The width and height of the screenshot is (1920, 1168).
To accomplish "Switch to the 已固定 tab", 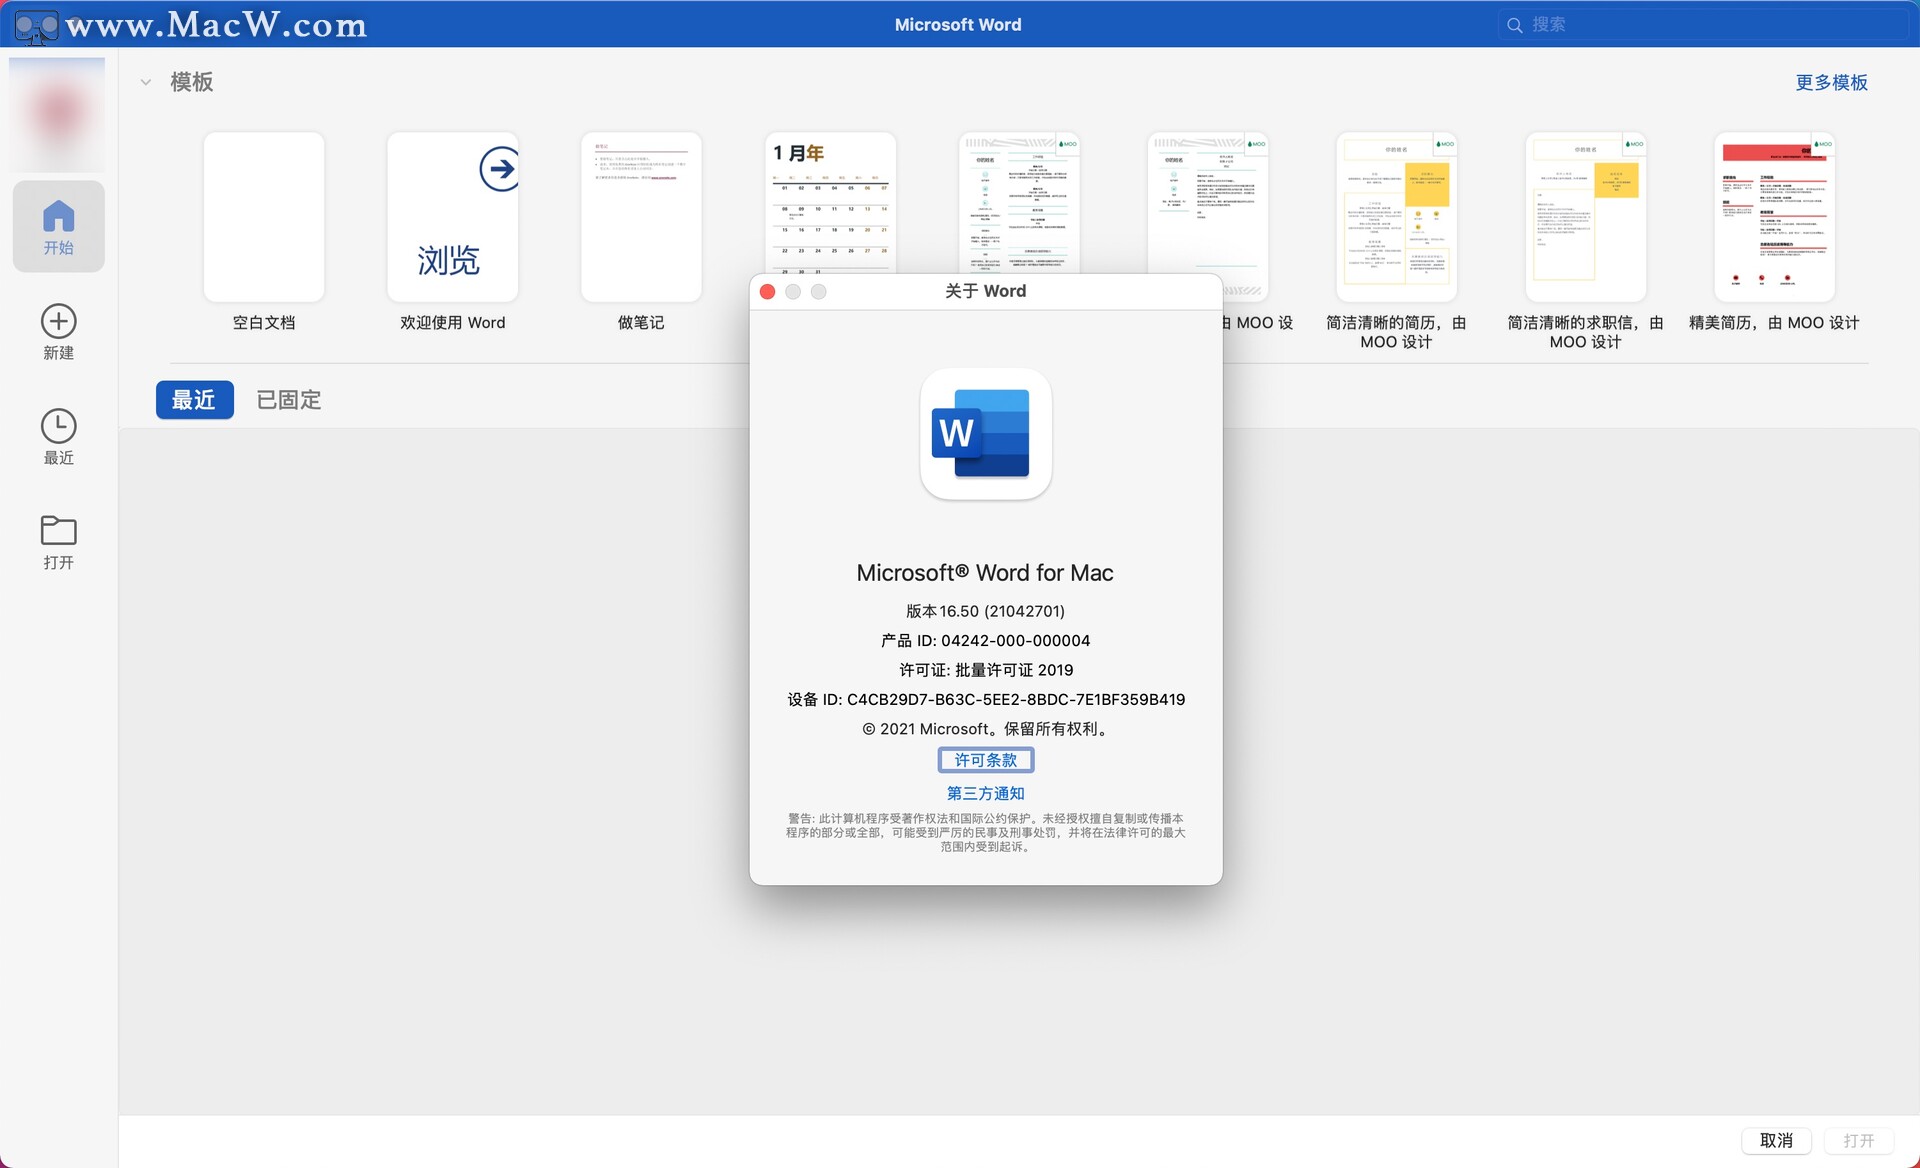I will point(289,400).
